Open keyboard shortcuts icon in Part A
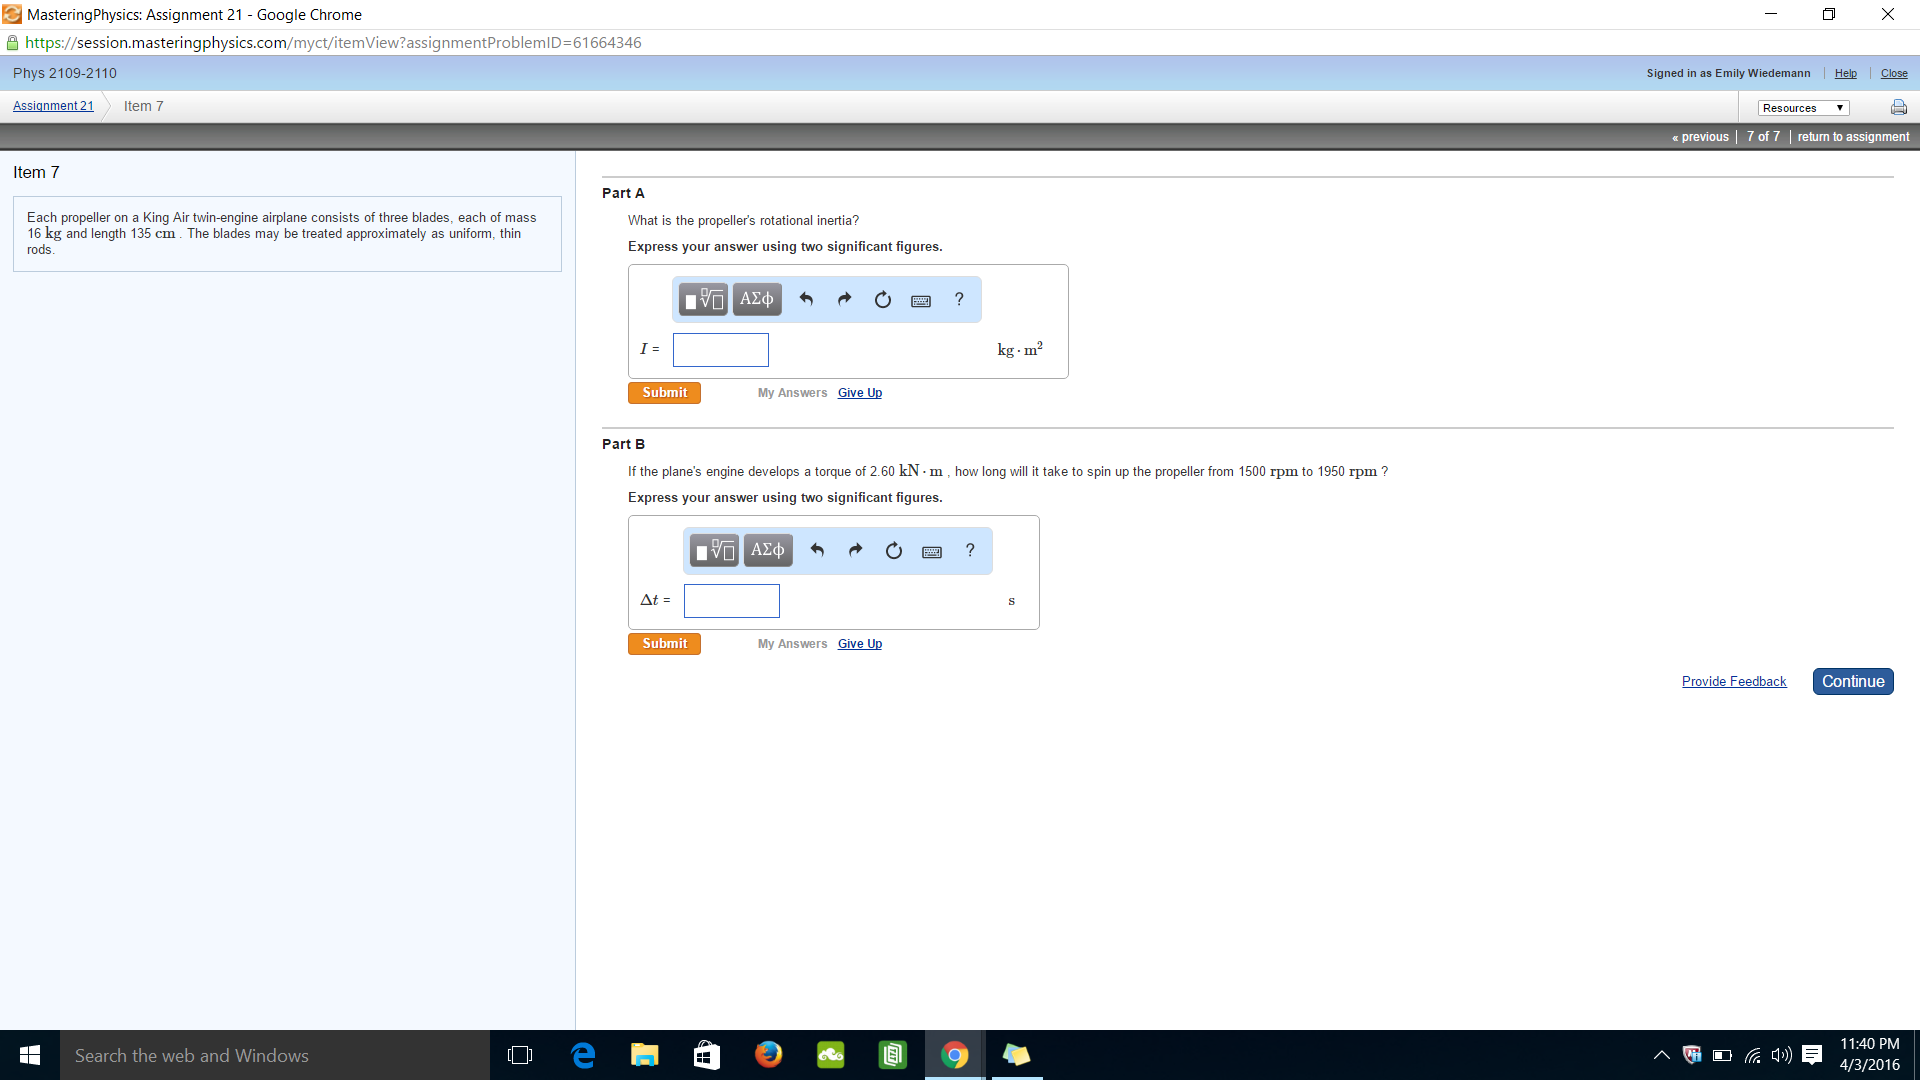 pos(921,300)
